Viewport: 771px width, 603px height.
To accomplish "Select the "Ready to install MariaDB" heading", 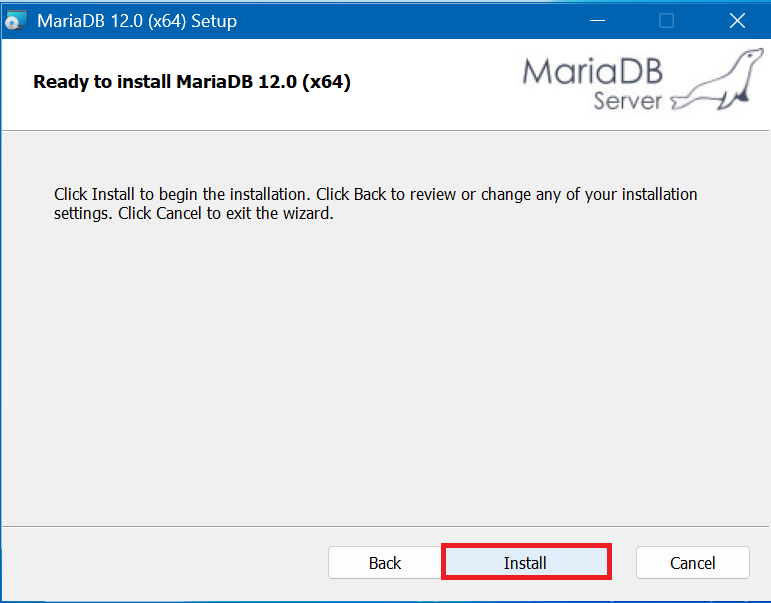I will pos(192,82).
